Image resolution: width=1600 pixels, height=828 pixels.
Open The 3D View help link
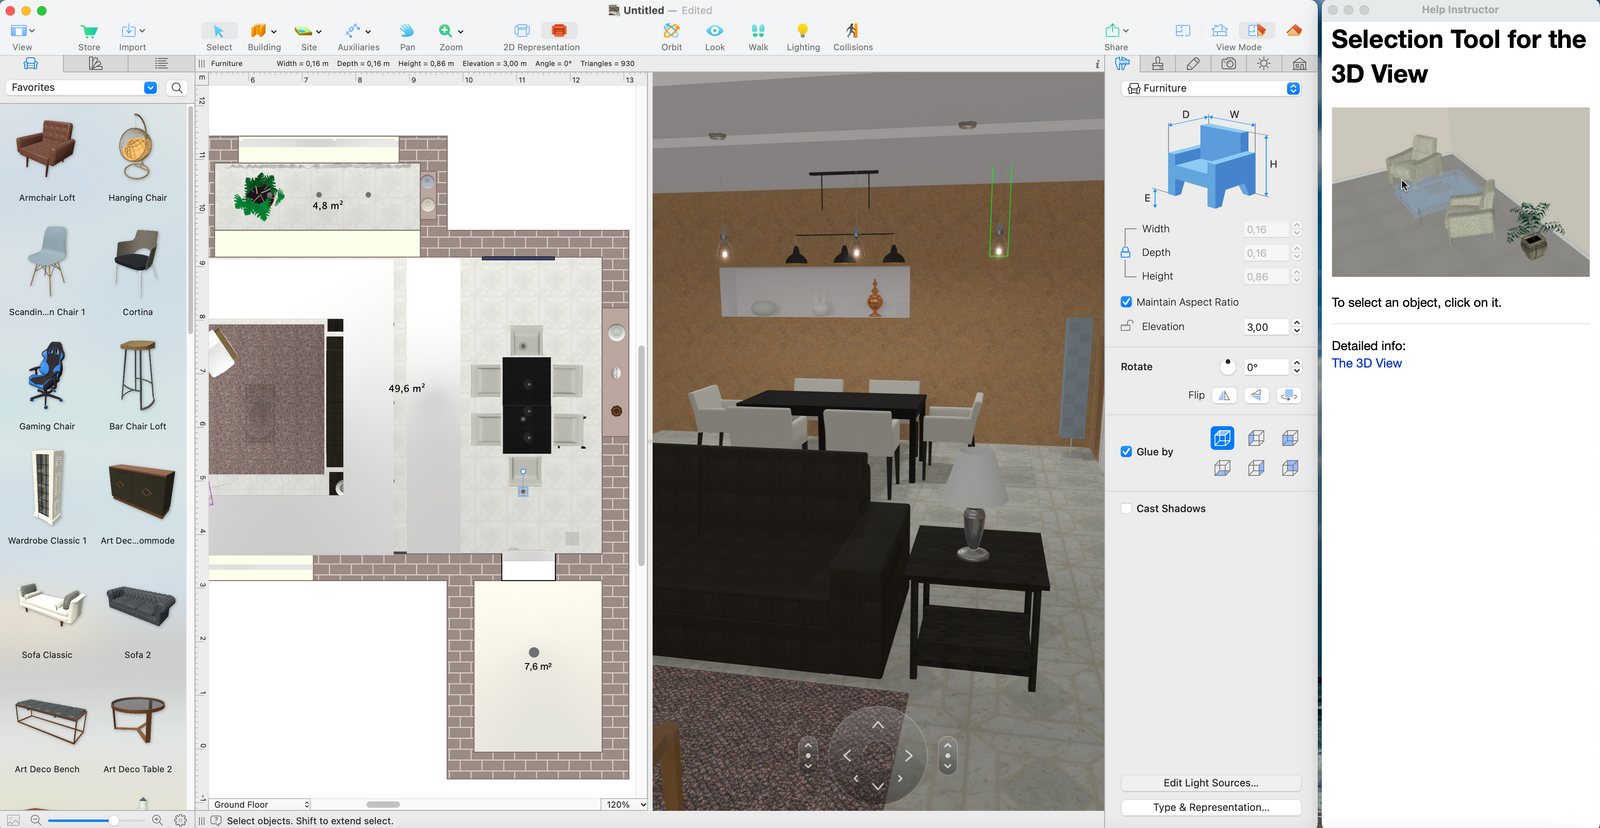[1366, 364]
